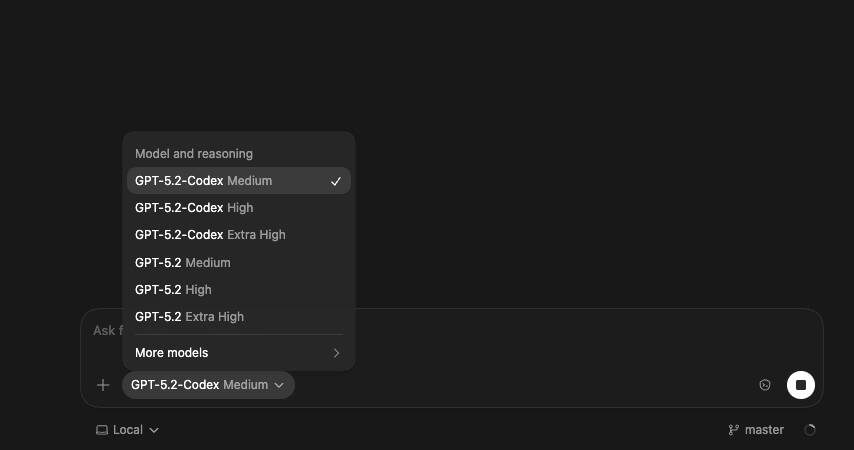854x450 pixels.
Task: Click the chevron next to Local
Action: (154, 430)
